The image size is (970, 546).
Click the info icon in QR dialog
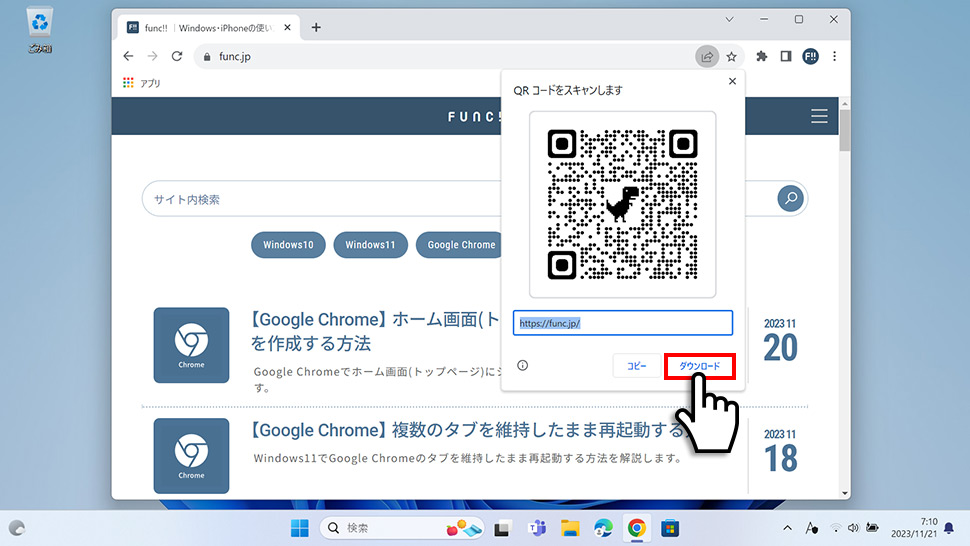(x=523, y=365)
